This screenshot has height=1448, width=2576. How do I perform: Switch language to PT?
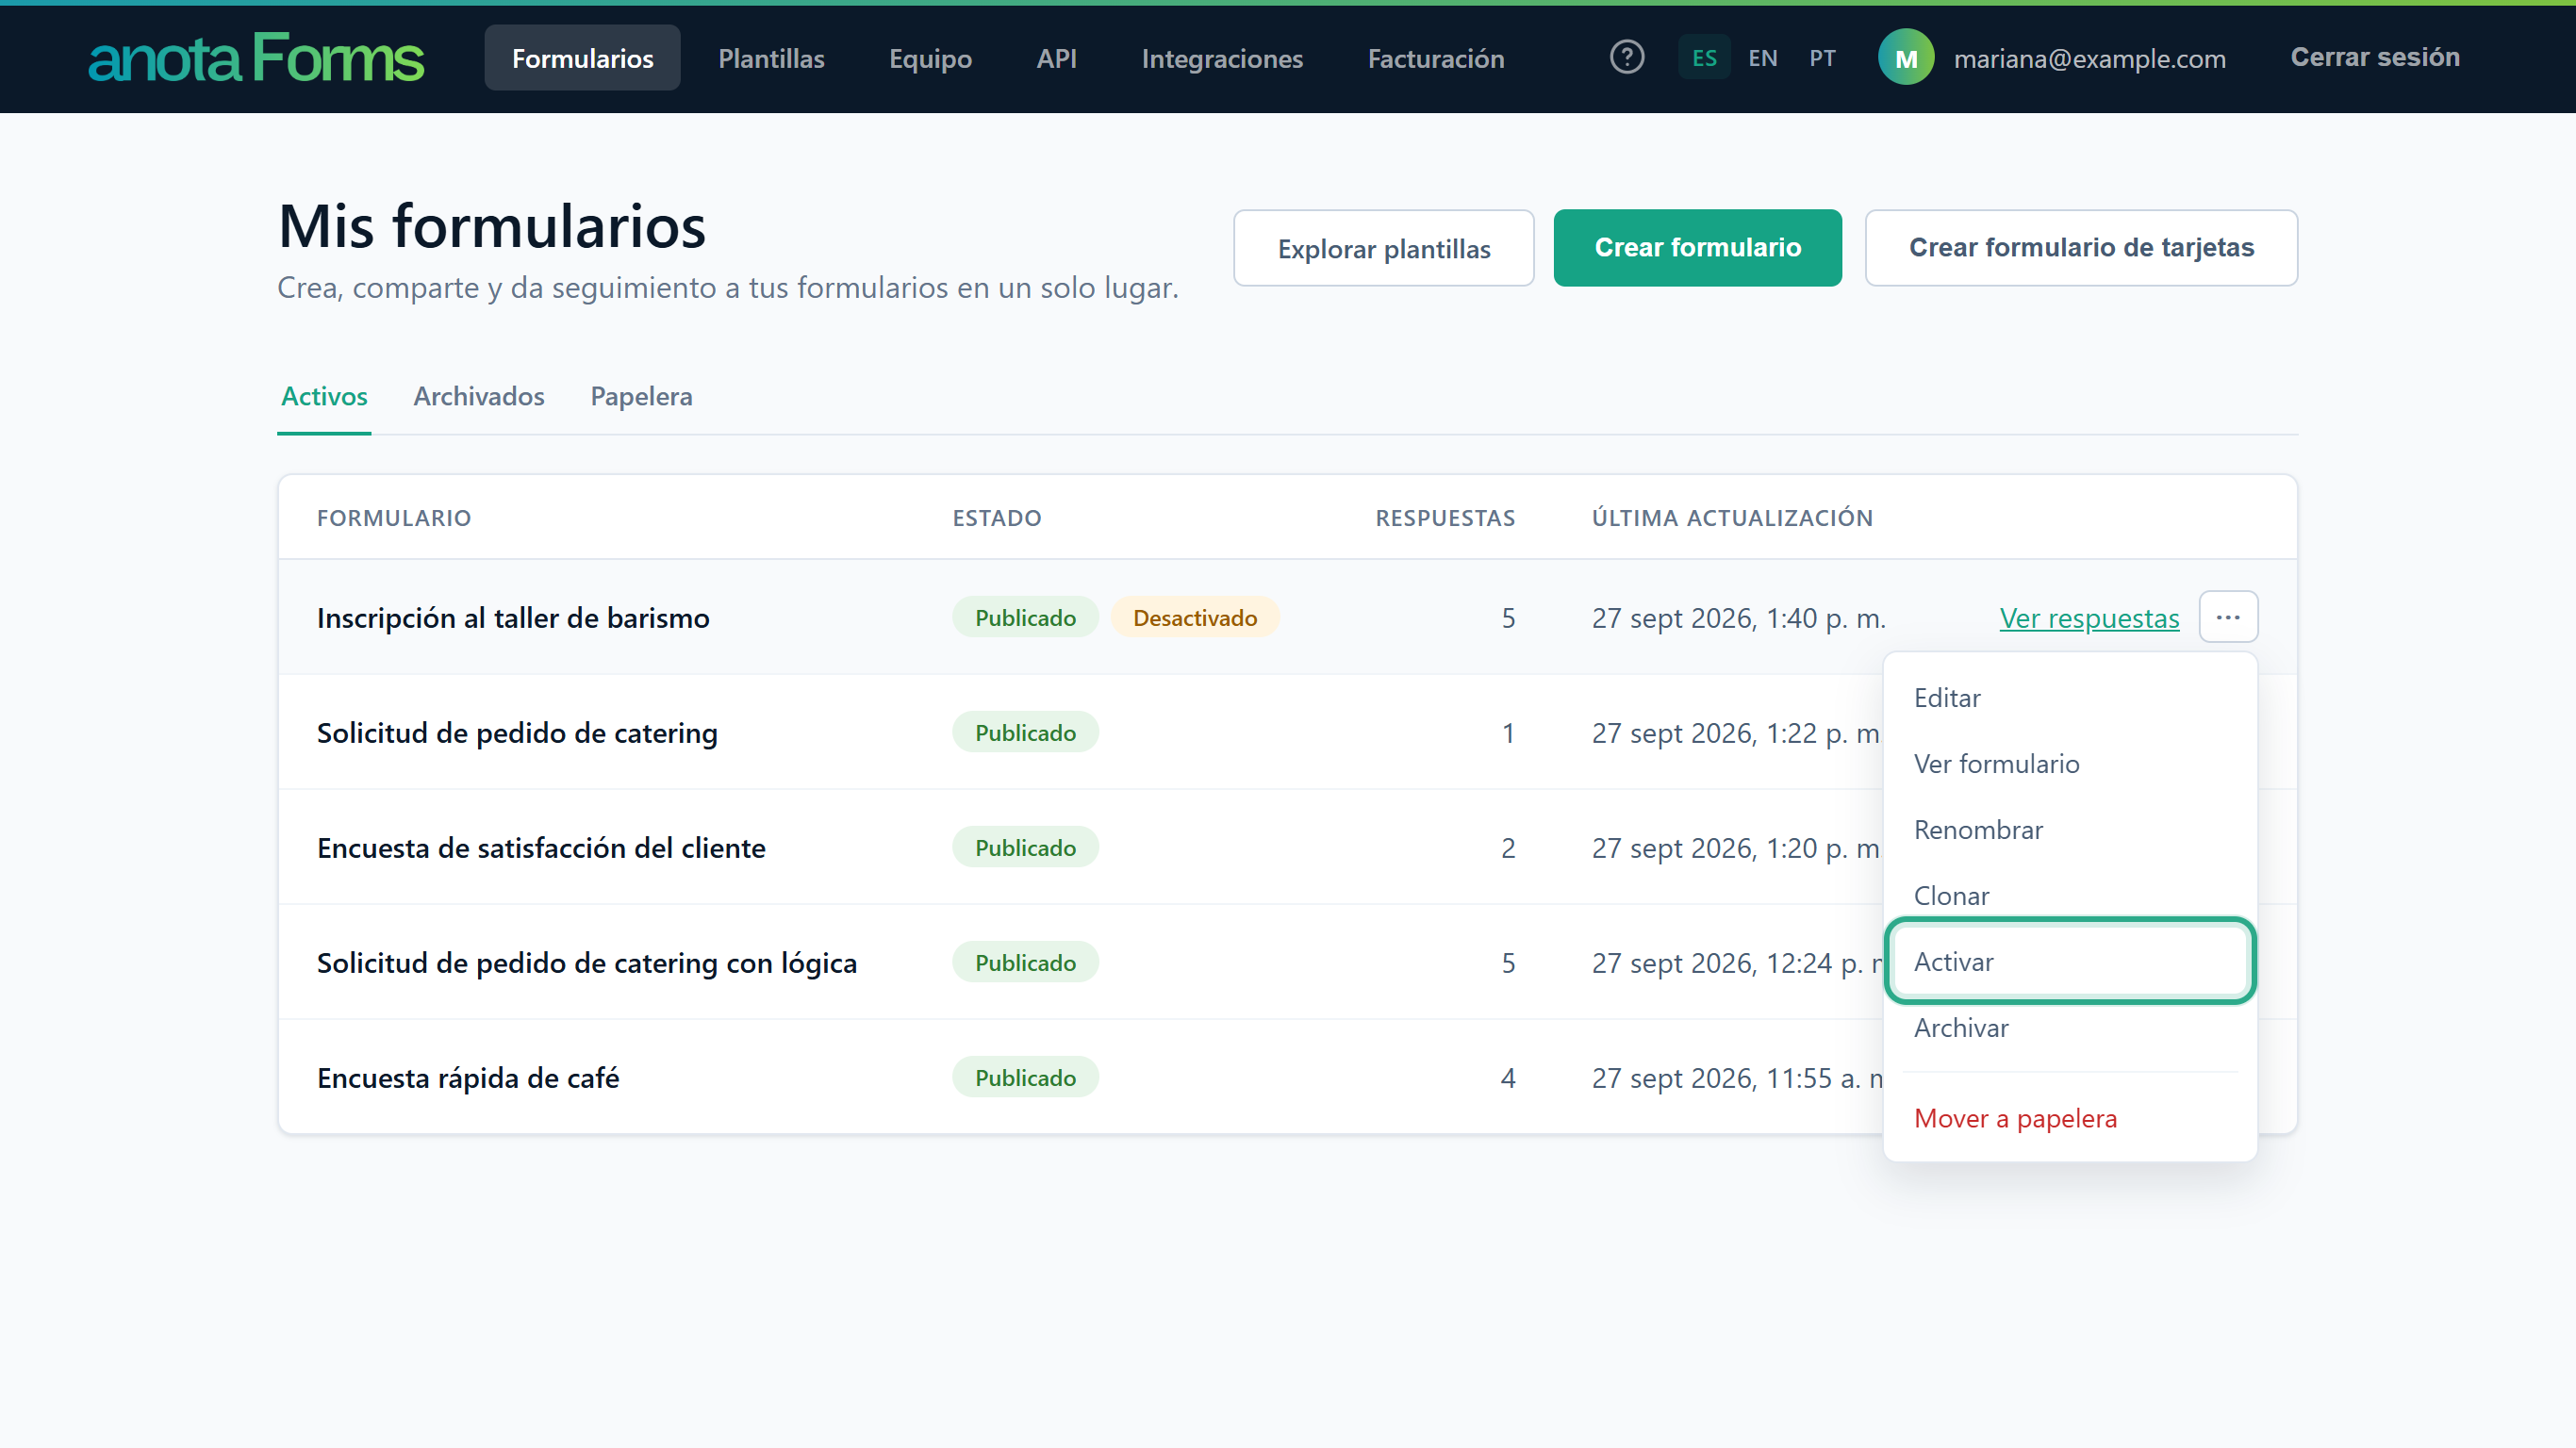click(1822, 58)
